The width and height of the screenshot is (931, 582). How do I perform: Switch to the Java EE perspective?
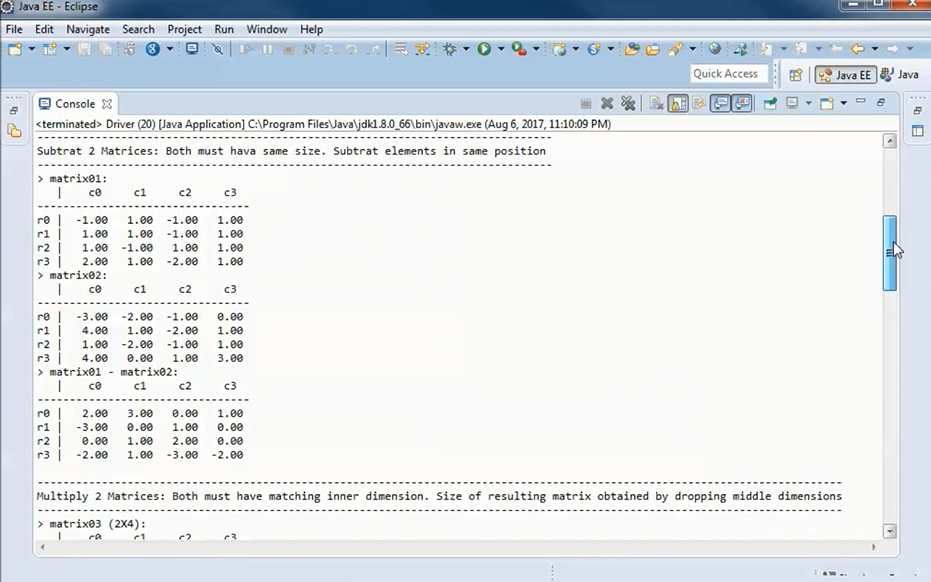[x=846, y=75]
